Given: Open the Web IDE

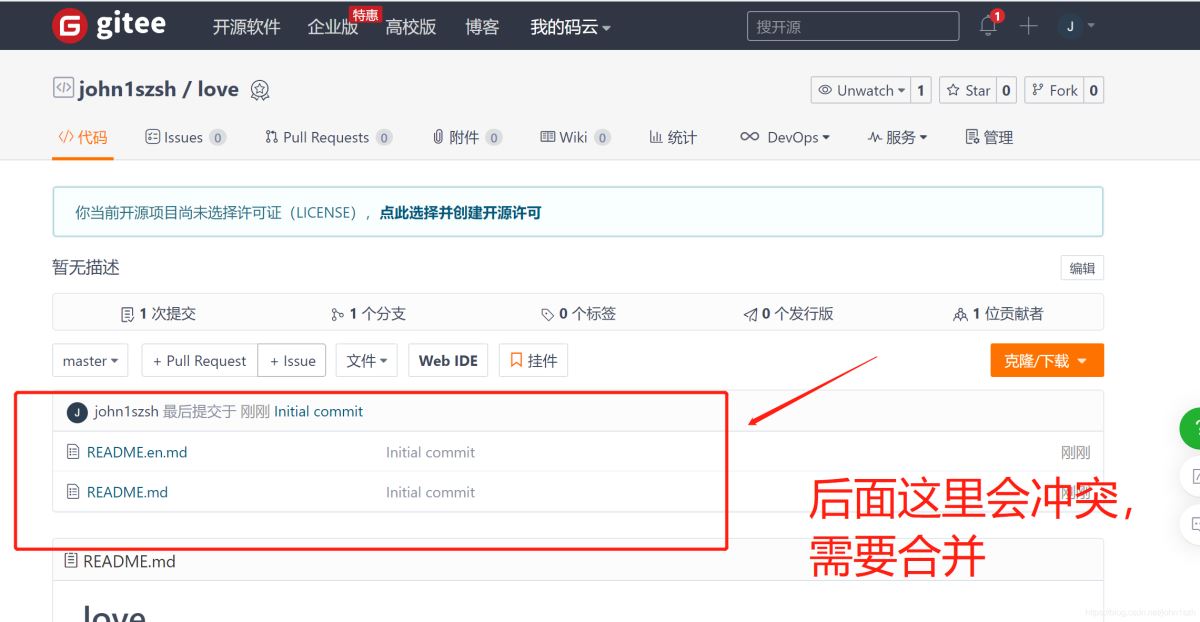Looking at the screenshot, I should pyautogui.click(x=448, y=361).
